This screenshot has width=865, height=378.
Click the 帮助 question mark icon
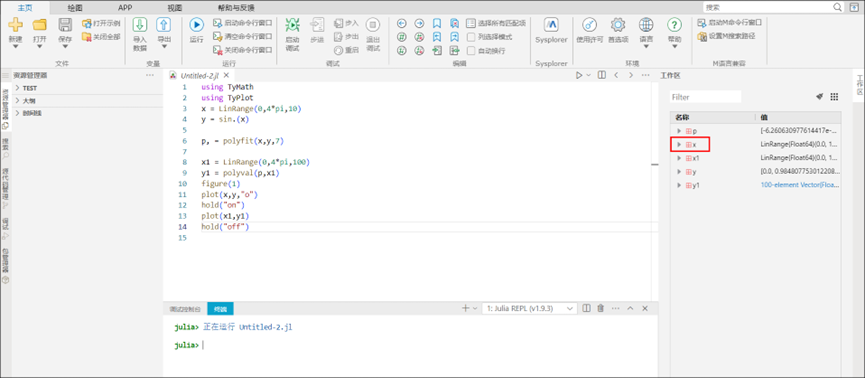click(x=674, y=25)
